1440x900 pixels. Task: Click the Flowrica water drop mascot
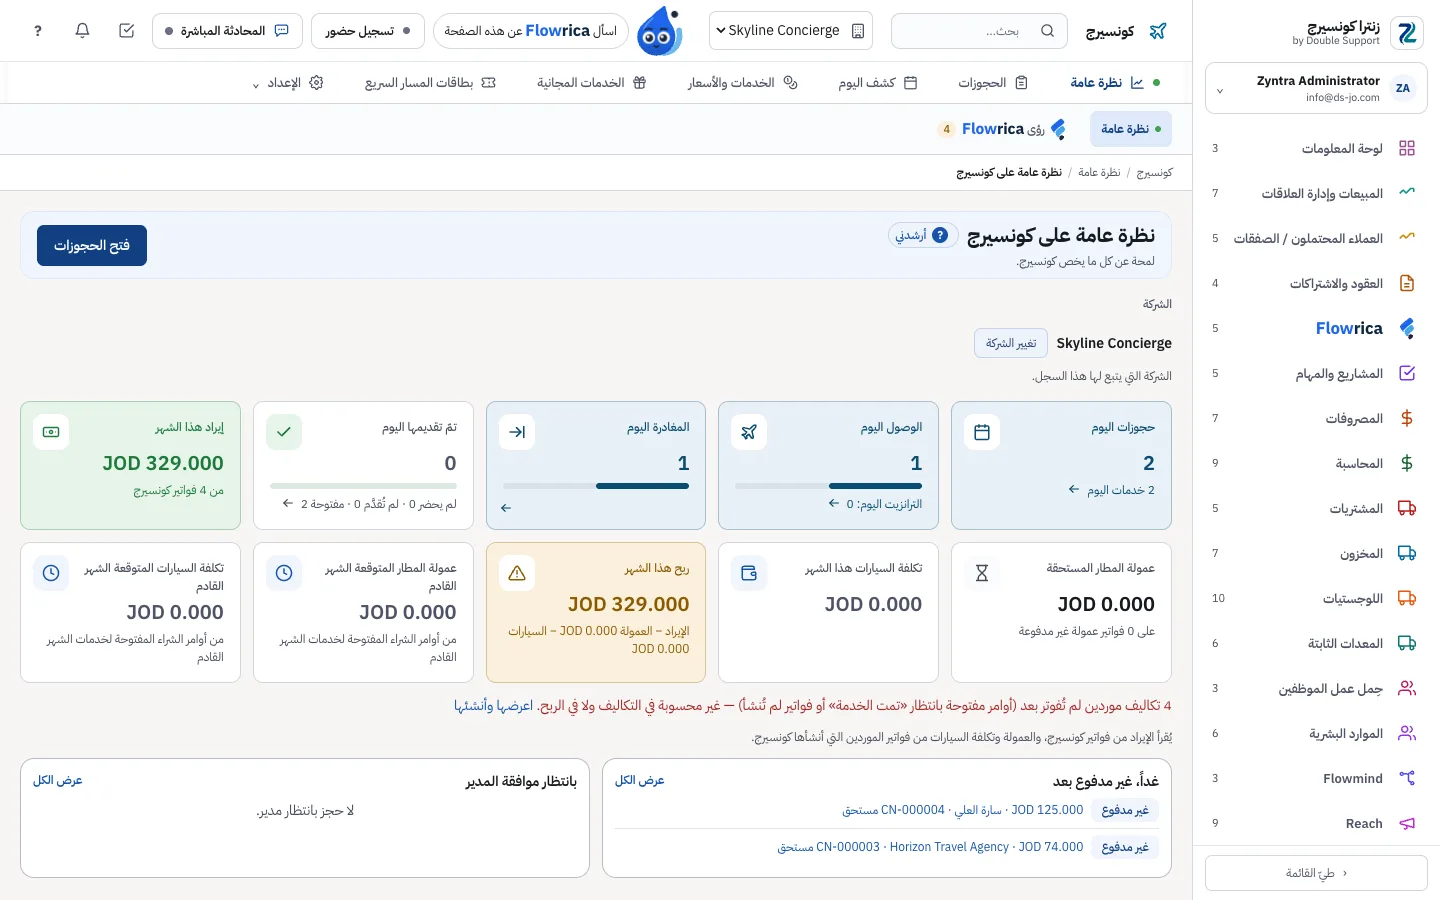click(660, 31)
